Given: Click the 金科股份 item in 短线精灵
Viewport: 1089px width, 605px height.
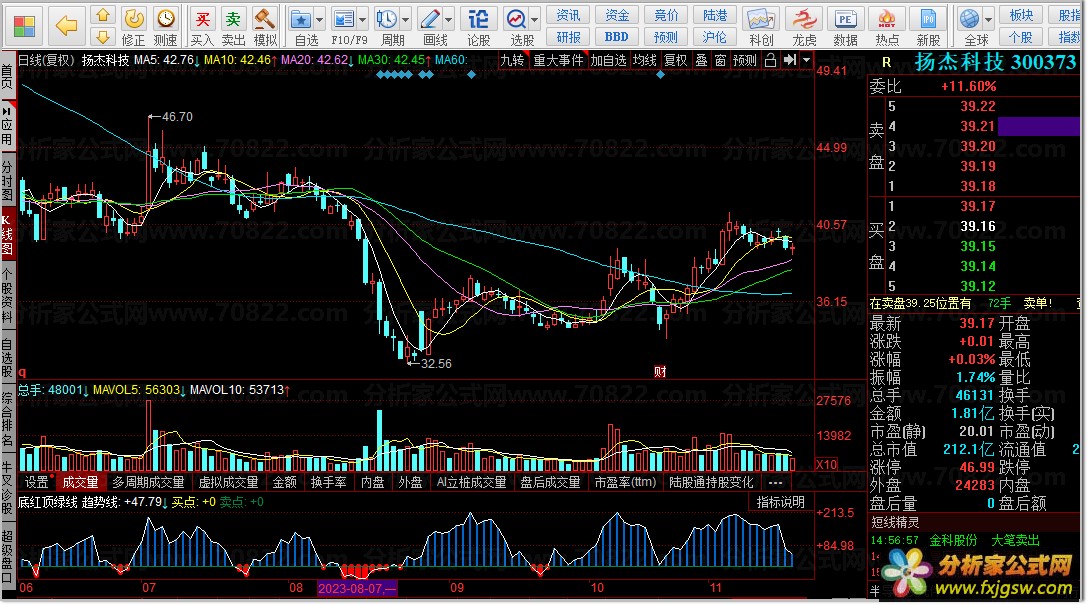Looking at the screenshot, I should pyautogui.click(x=953, y=540).
